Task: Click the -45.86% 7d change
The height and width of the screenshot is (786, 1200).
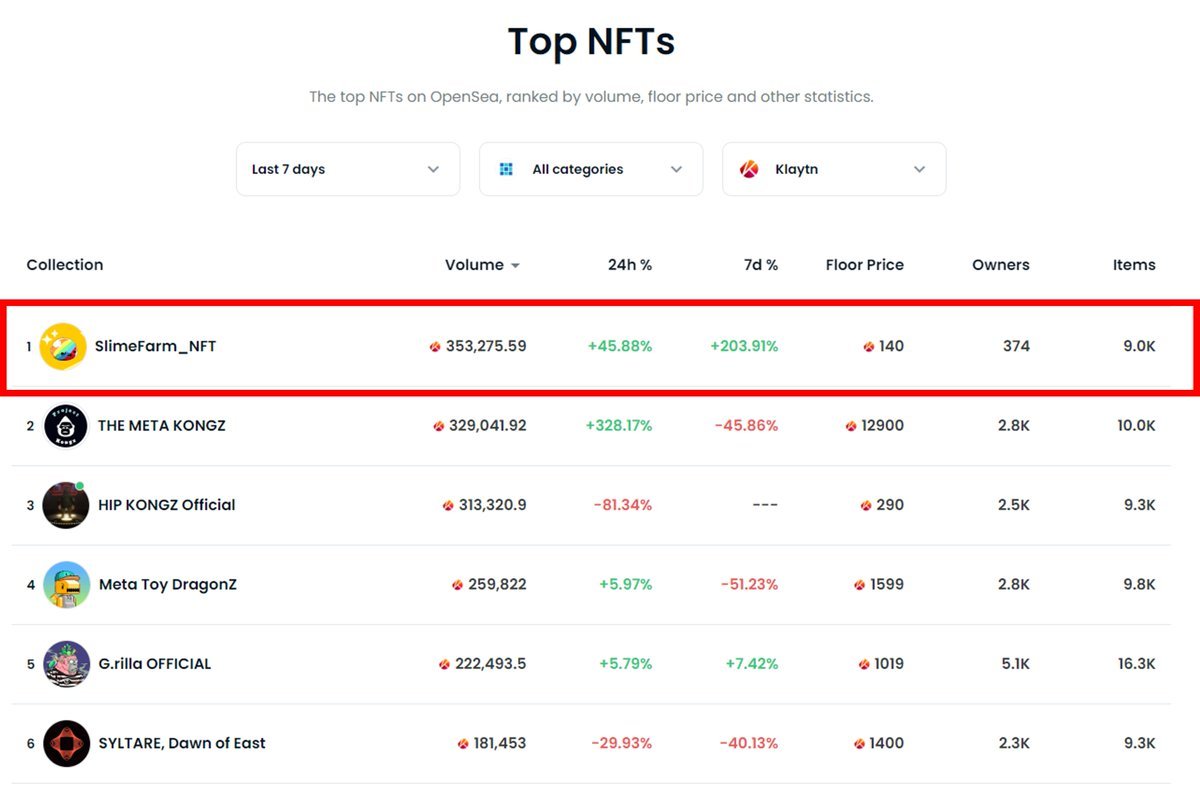Action: pos(747,425)
